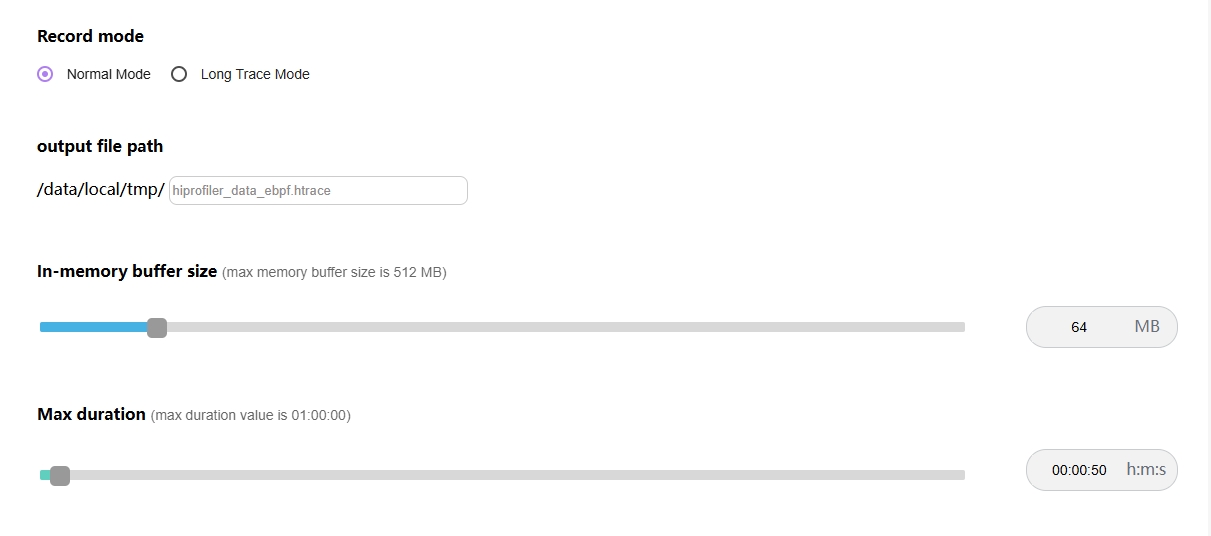Click the max memory buffer 512 MB hint
This screenshot has width=1211, height=536.
point(334,272)
